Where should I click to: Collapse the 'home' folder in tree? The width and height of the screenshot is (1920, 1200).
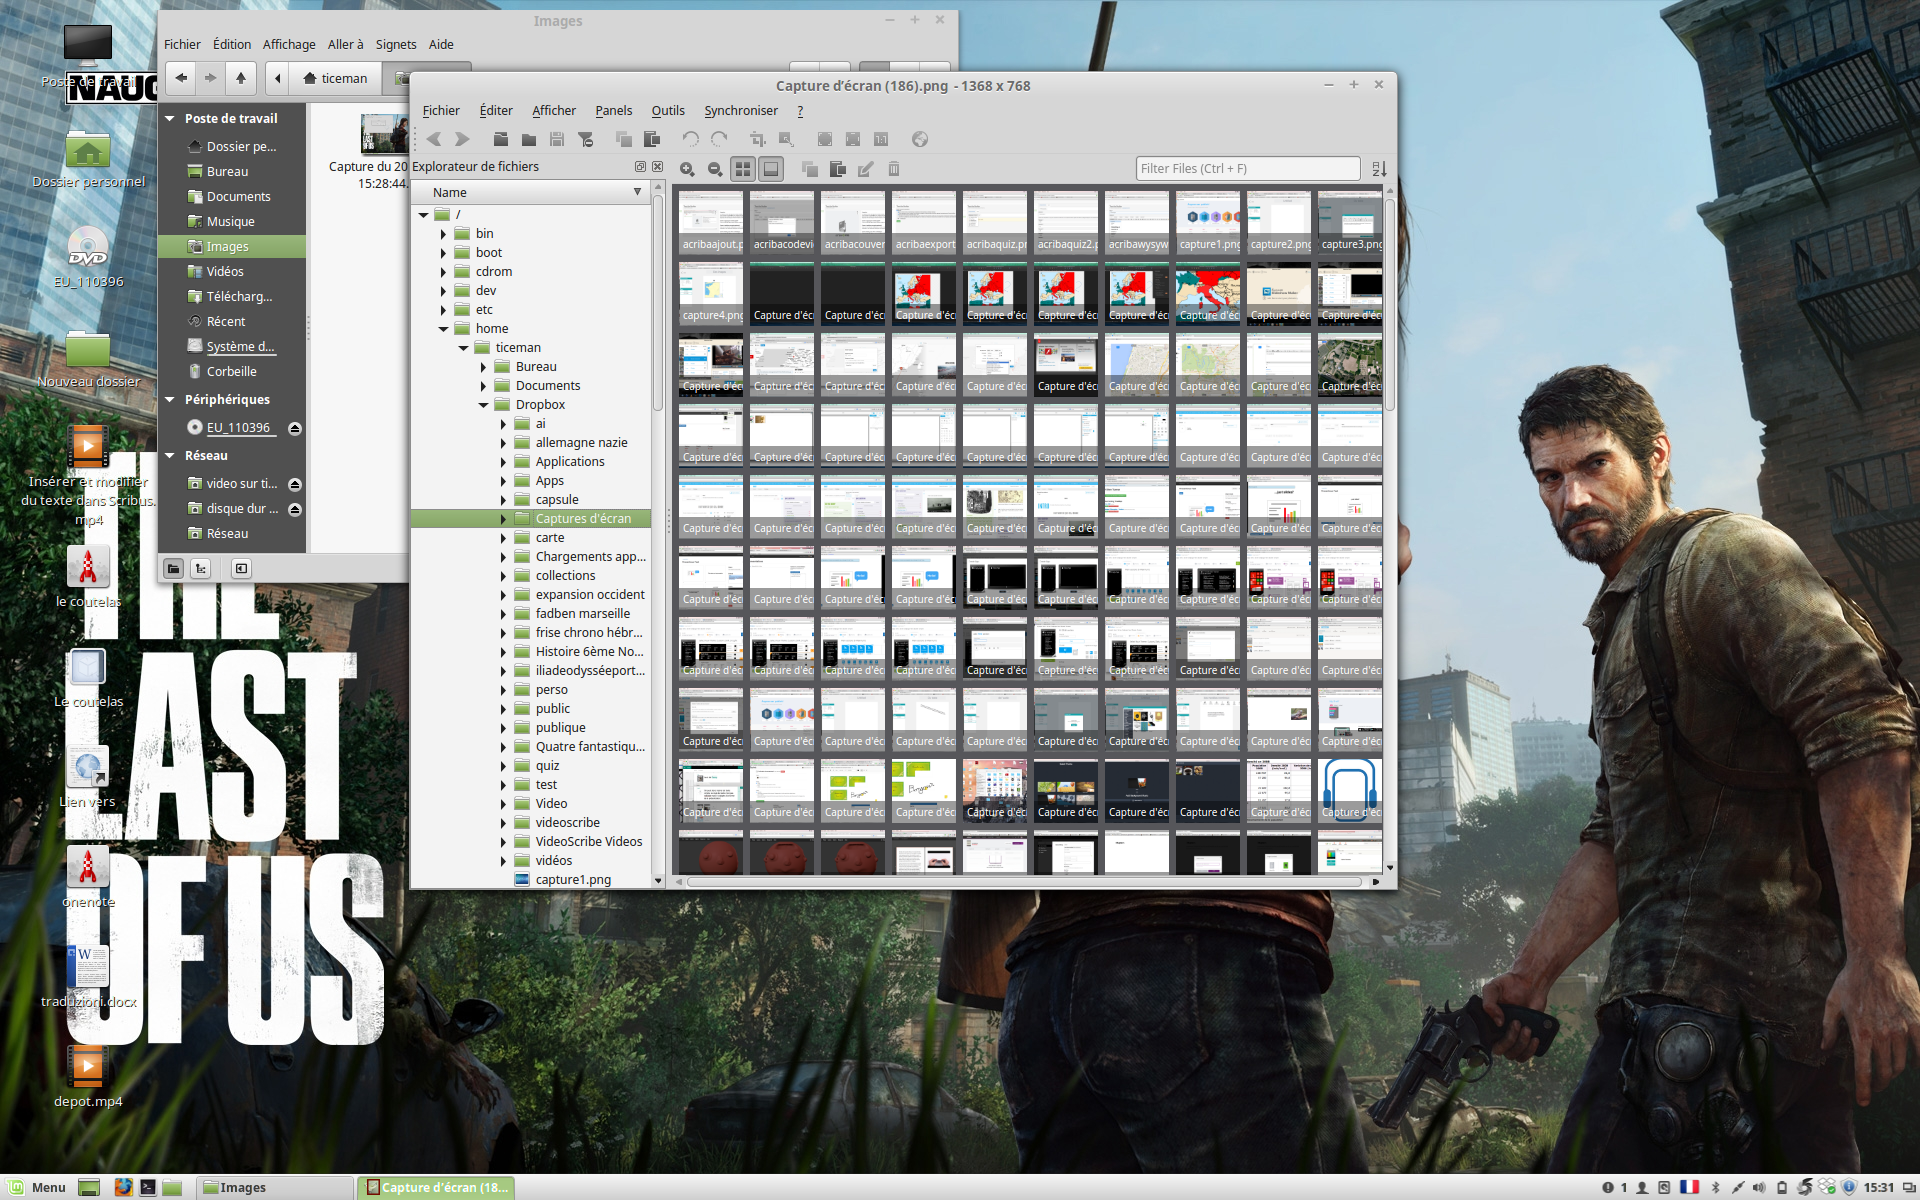click(x=443, y=329)
